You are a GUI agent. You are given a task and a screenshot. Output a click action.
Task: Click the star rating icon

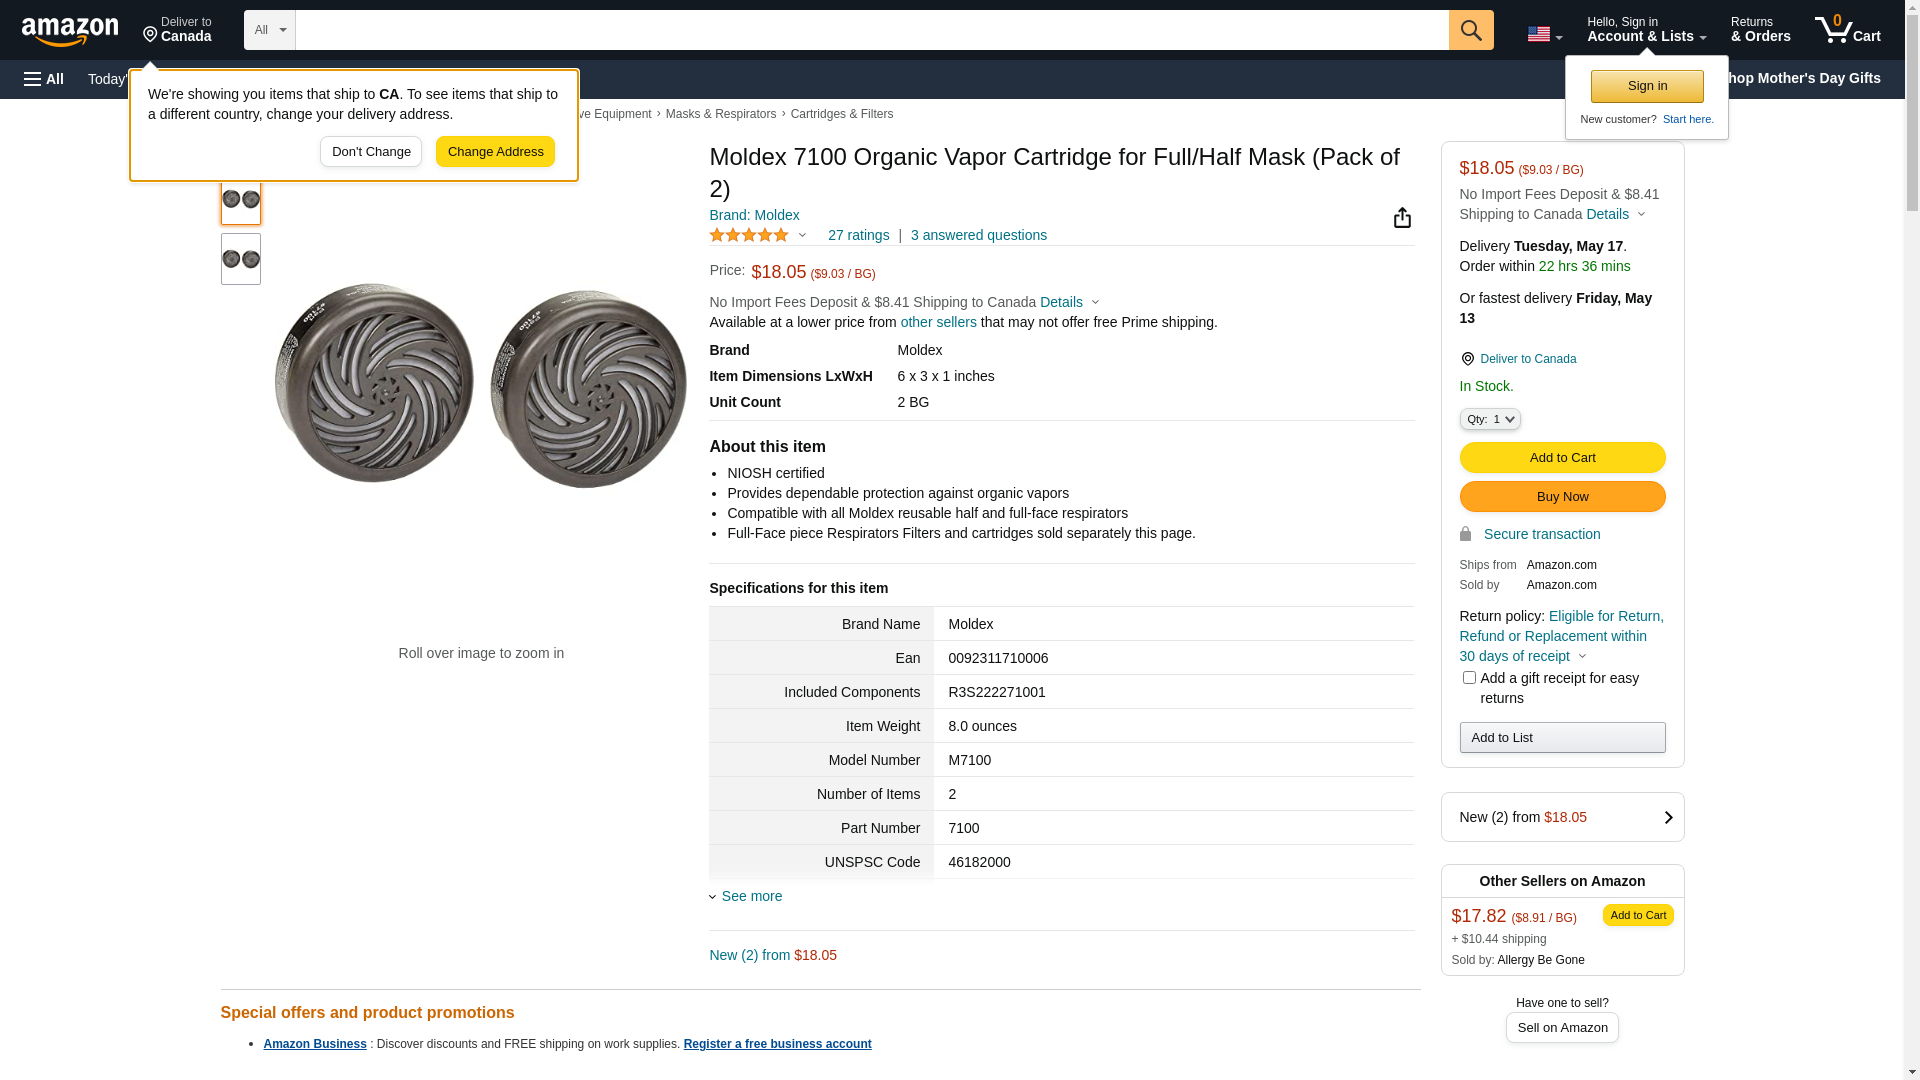point(749,235)
